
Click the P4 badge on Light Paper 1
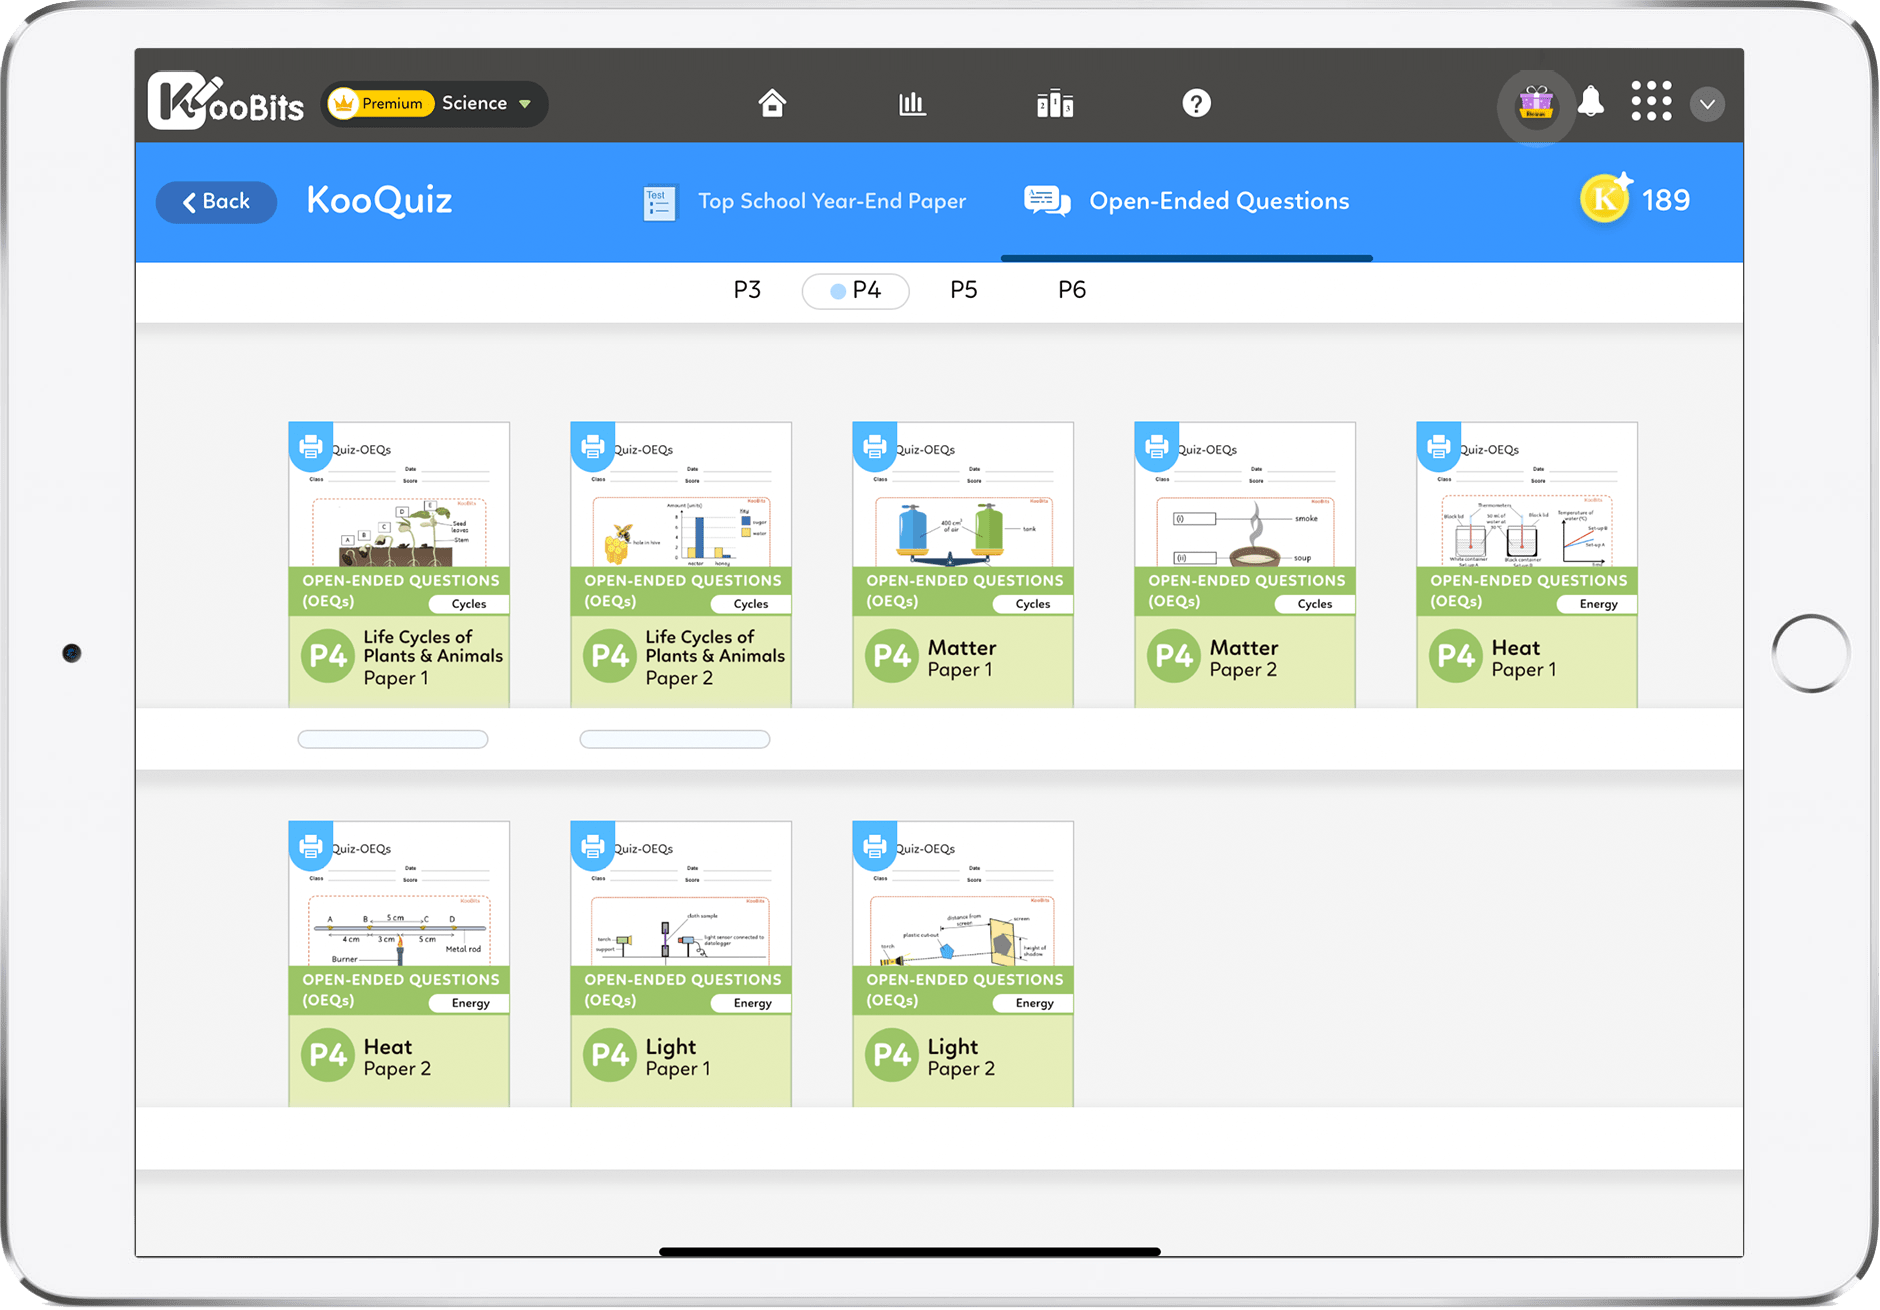(609, 1055)
